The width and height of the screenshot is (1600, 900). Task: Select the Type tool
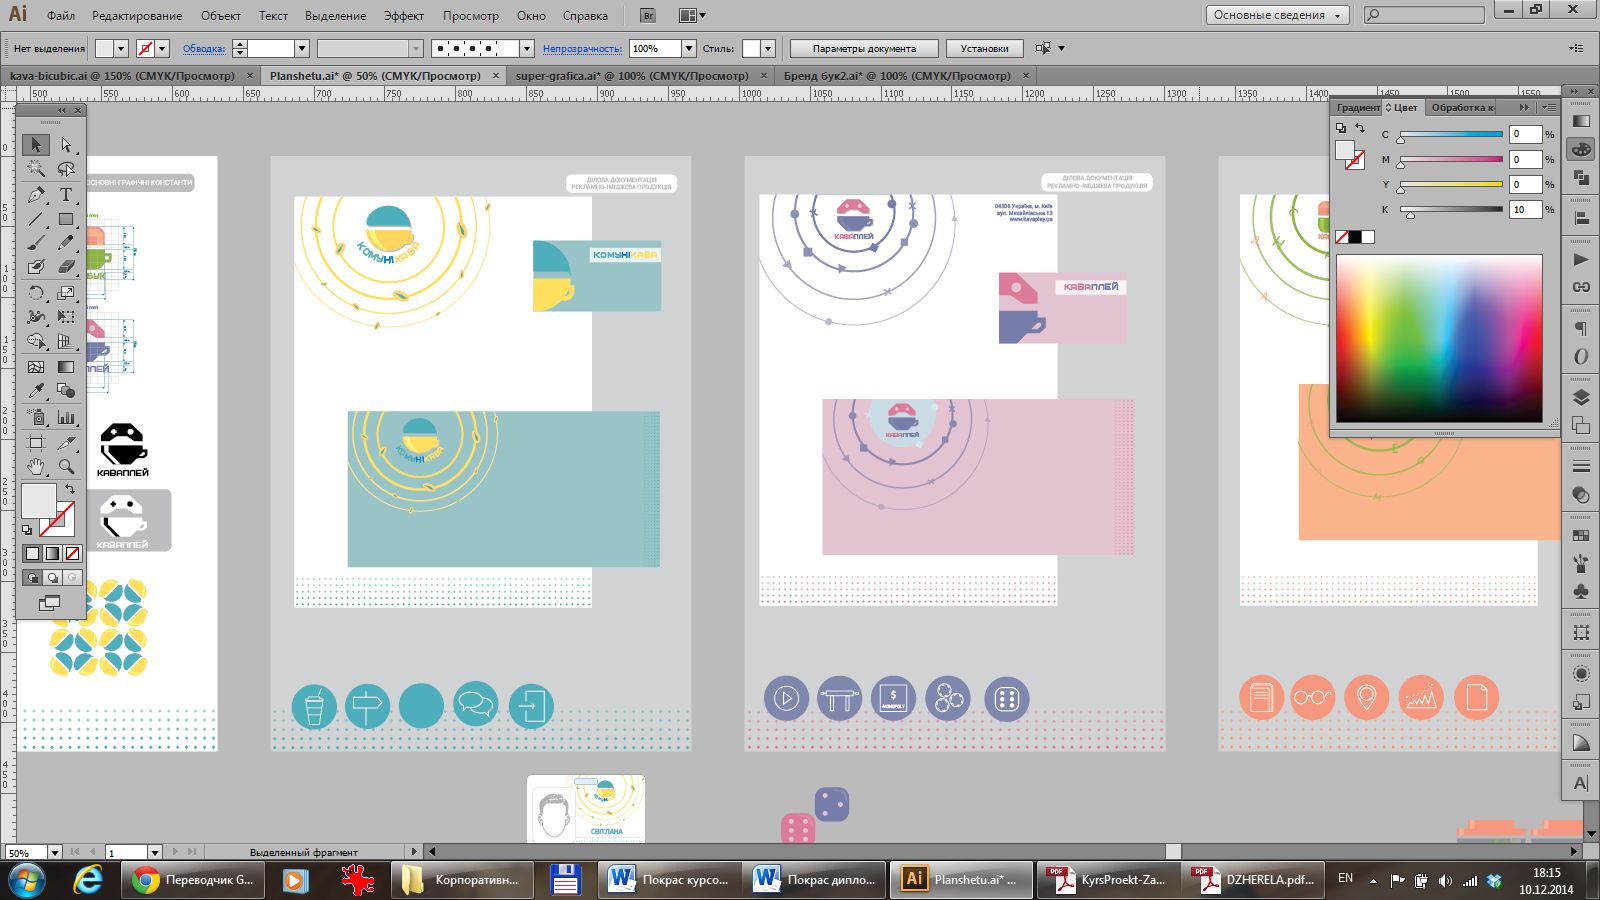tap(66, 194)
